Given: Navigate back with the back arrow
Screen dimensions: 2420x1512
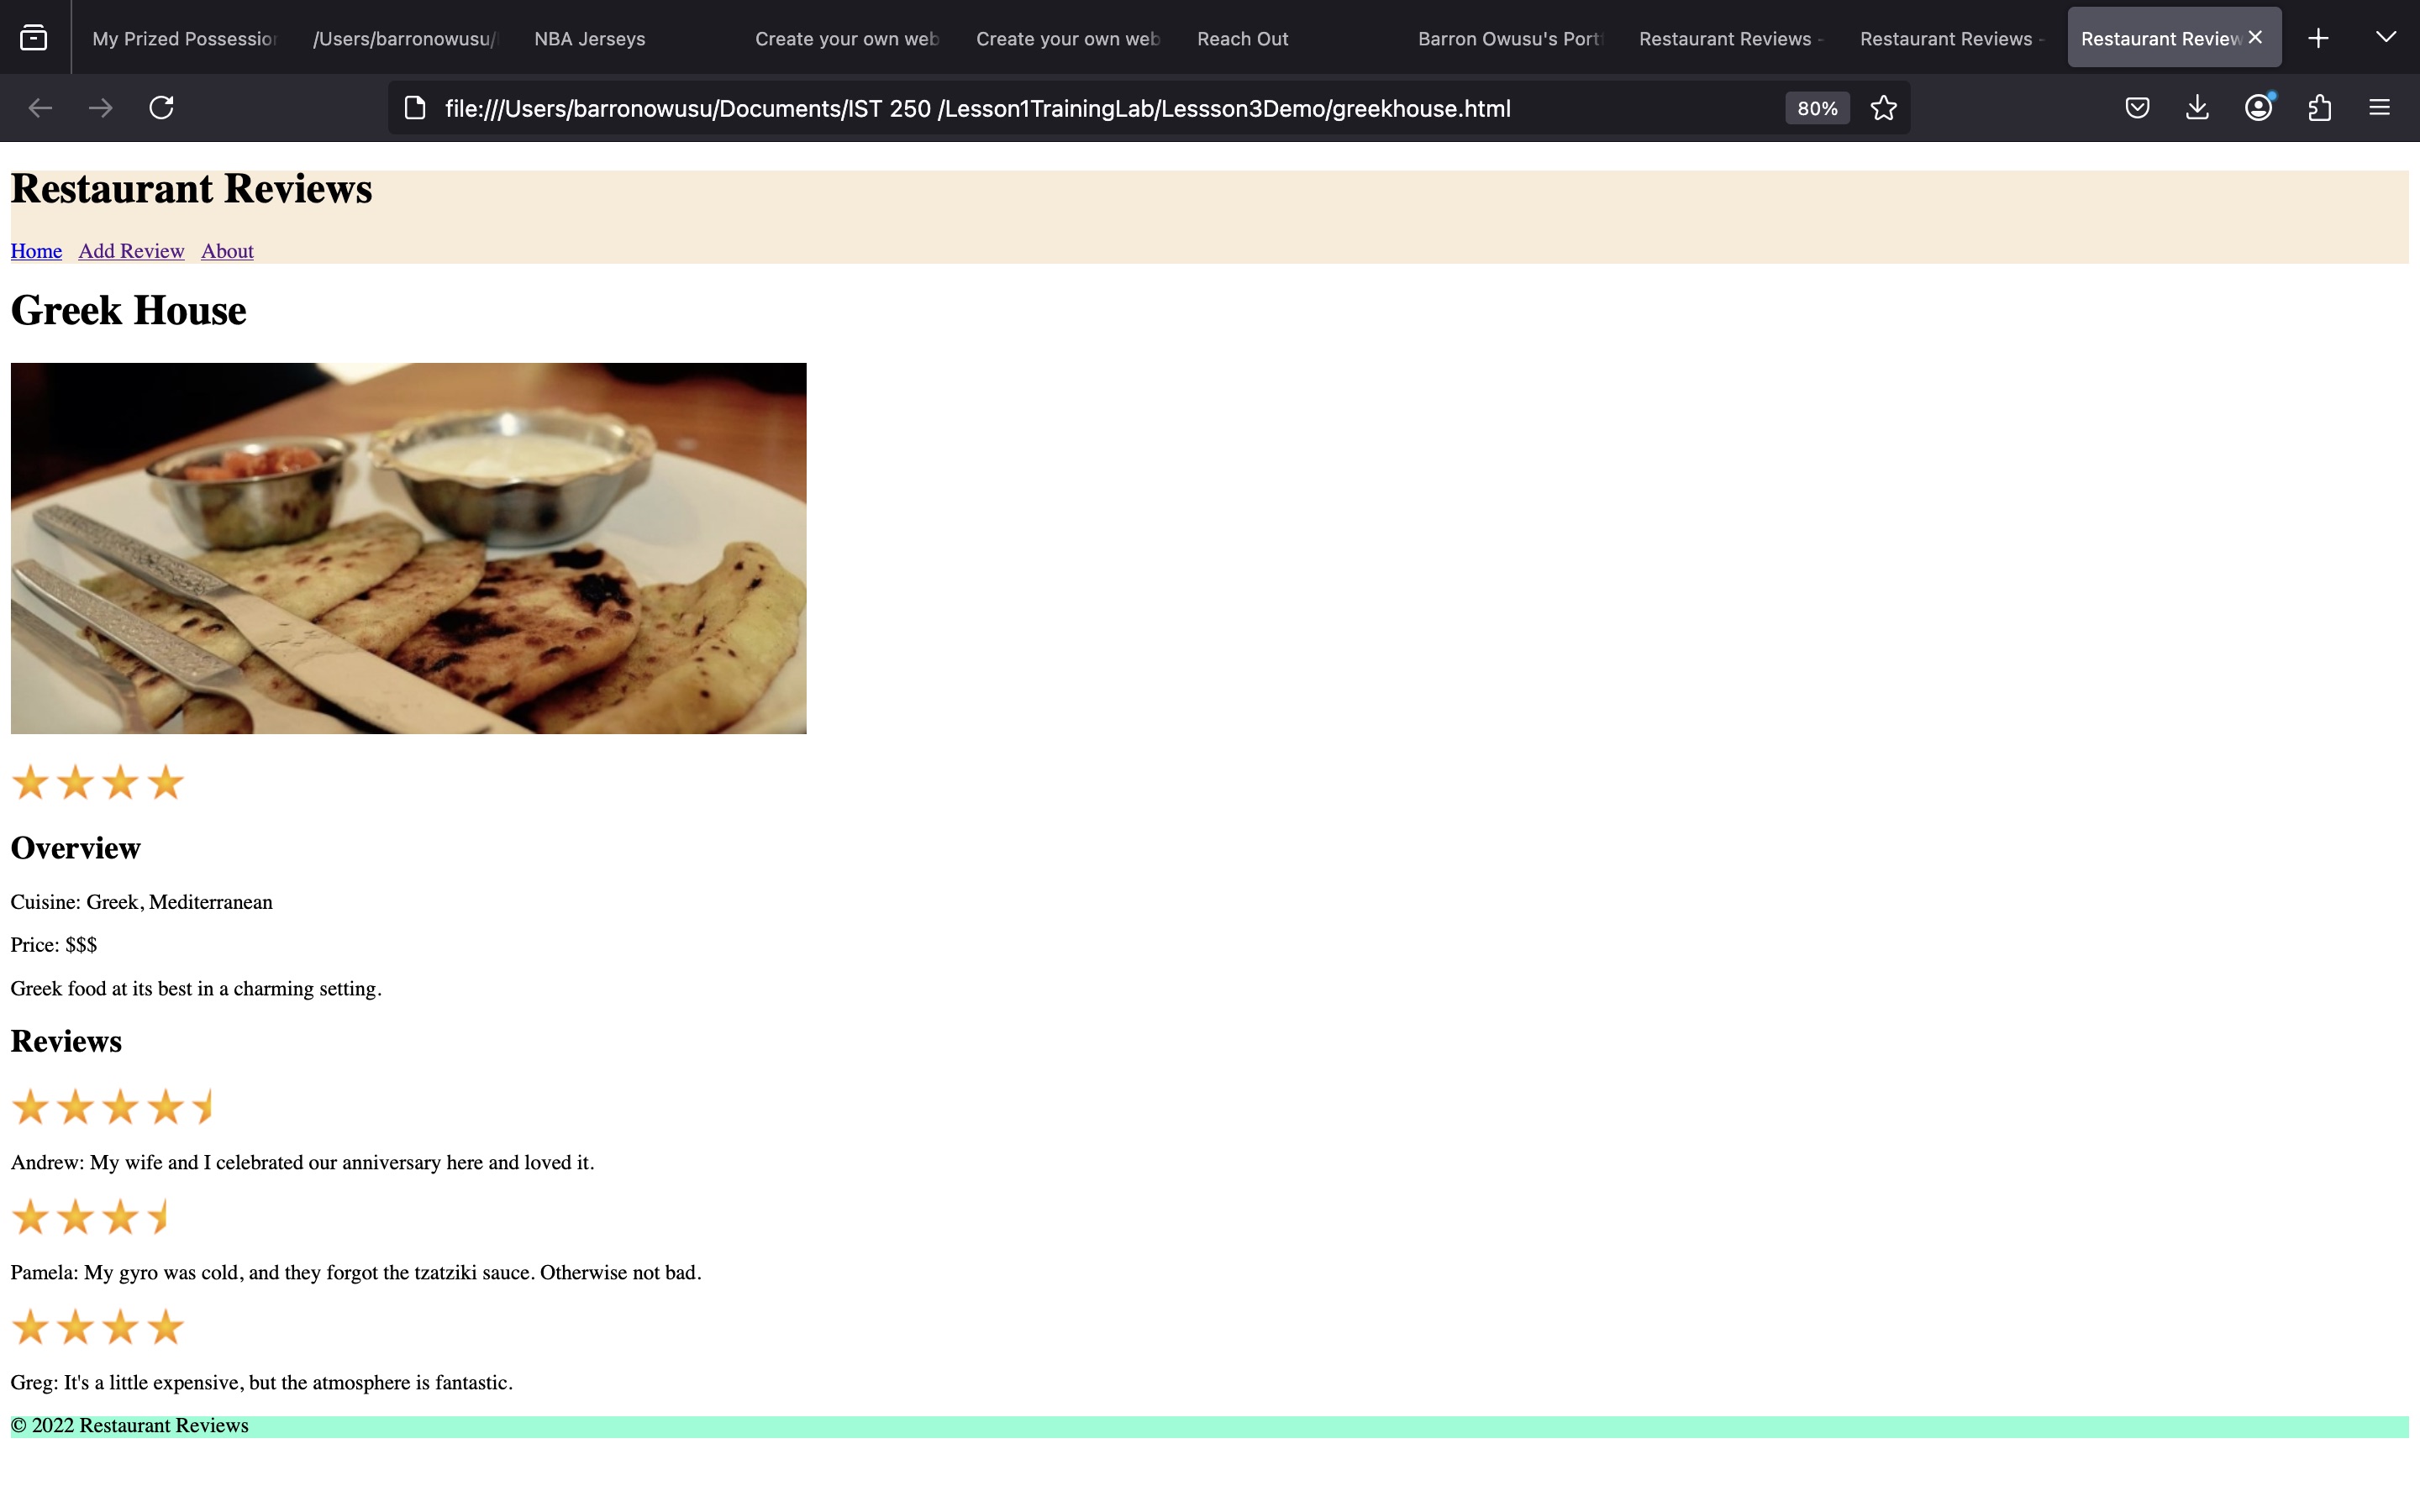Looking at the screenshot, I should coord(40,107).
